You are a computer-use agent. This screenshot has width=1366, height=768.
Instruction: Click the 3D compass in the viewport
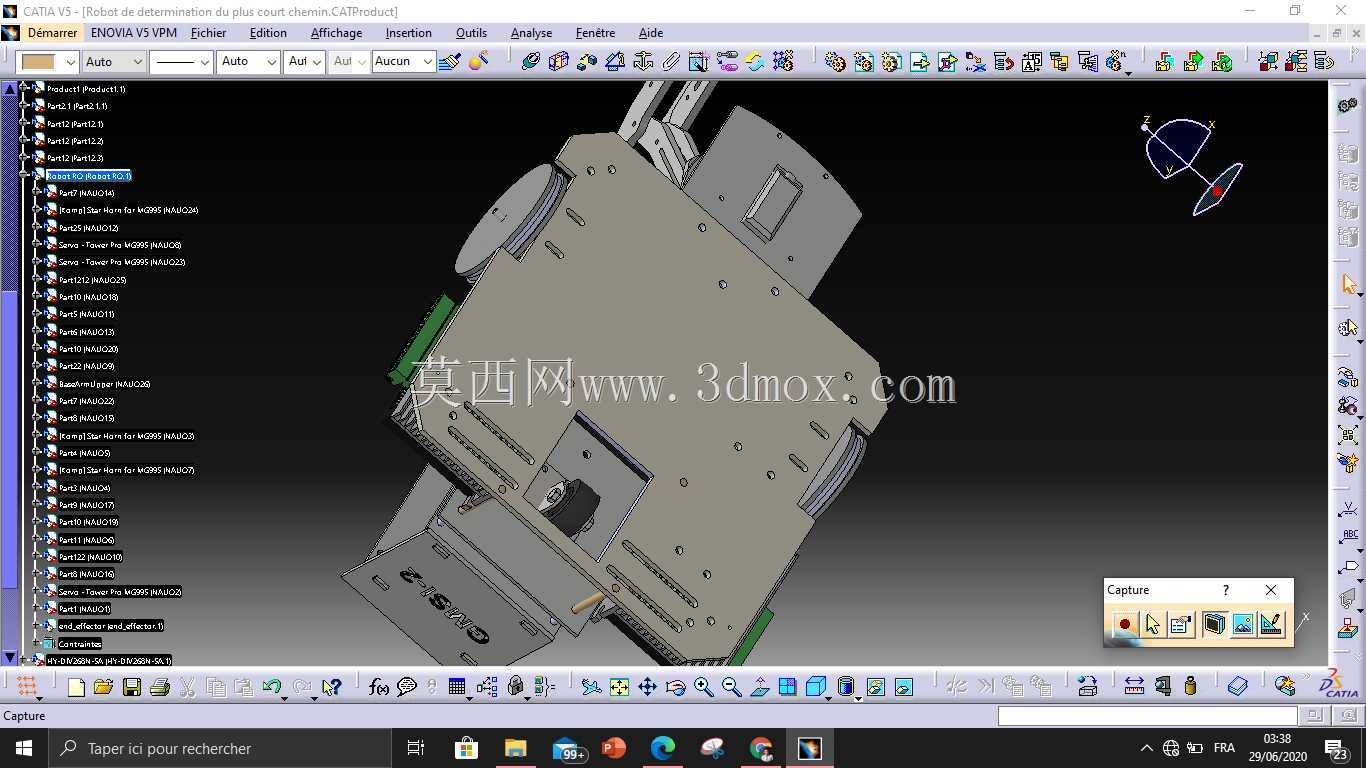tap(1193, 165)
